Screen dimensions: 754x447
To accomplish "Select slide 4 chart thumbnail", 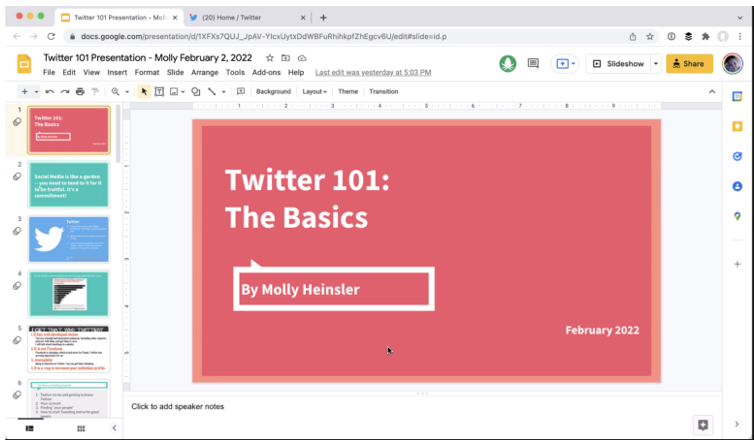I will tap(69, 294).
